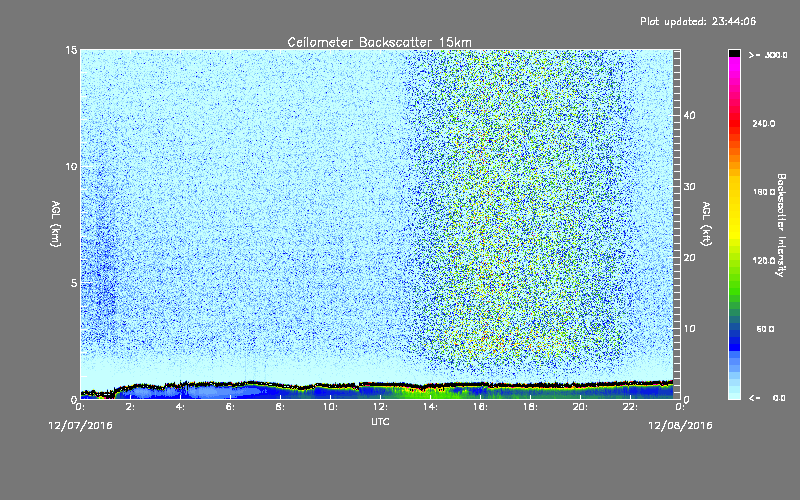The height and width of the screenshot is (500, 800).
Task: Click the '12:' hour tick label
Action: pos(380,407)
